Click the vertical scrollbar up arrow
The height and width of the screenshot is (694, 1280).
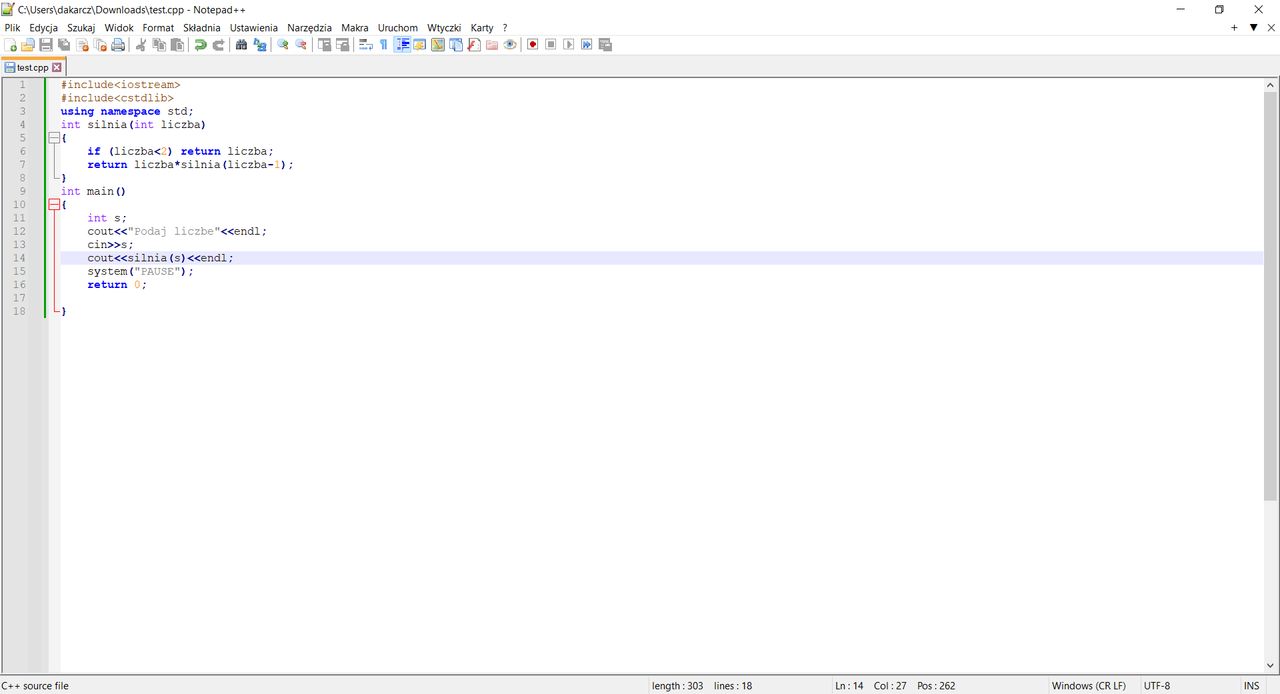point(1271,85)
